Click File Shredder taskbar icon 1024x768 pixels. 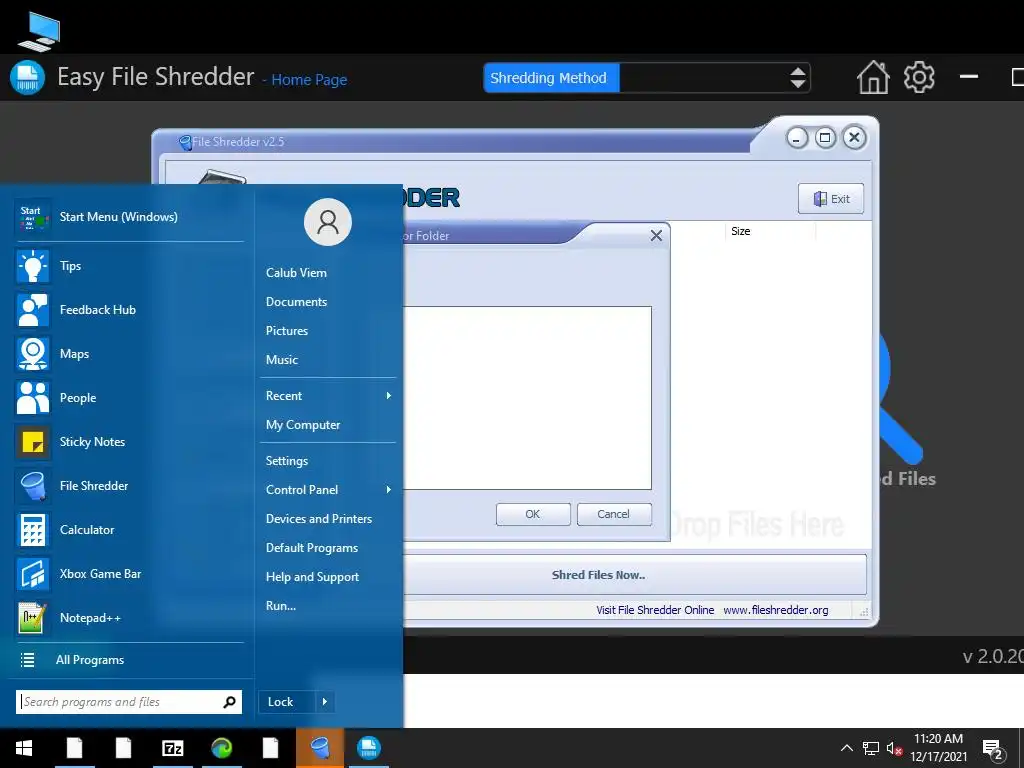coord(319,748)
